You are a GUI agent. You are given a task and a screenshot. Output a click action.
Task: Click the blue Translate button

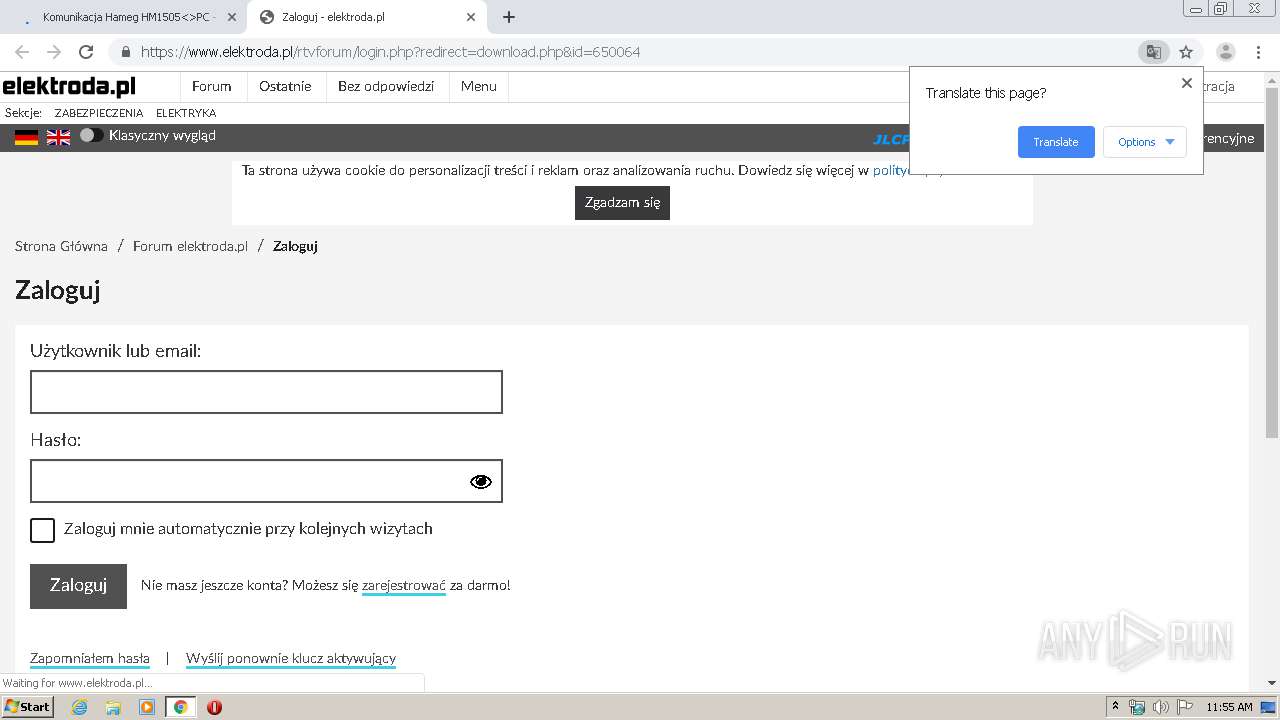coord(1056,142)
